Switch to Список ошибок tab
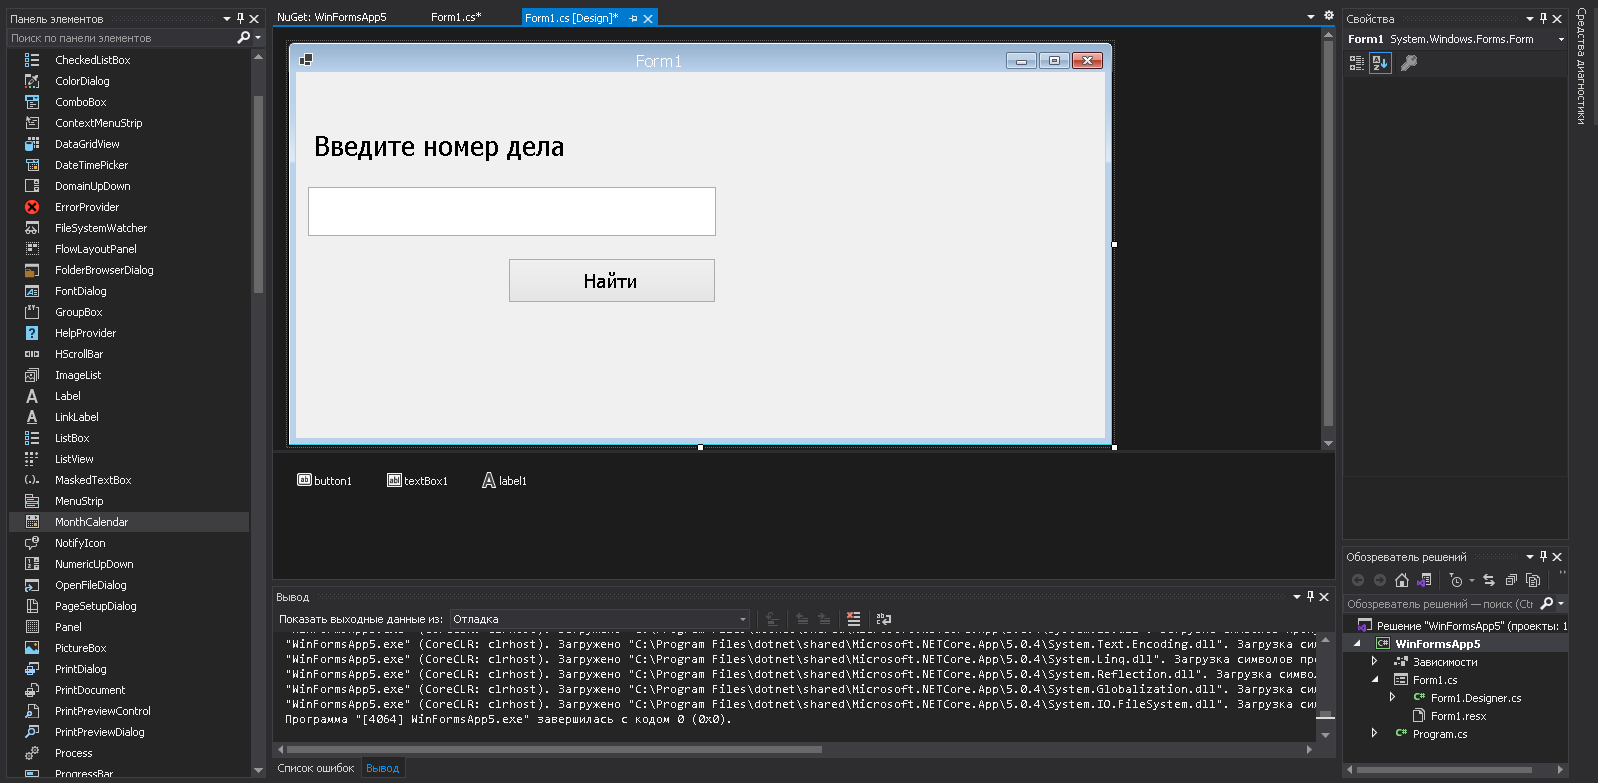 point(316,768)
